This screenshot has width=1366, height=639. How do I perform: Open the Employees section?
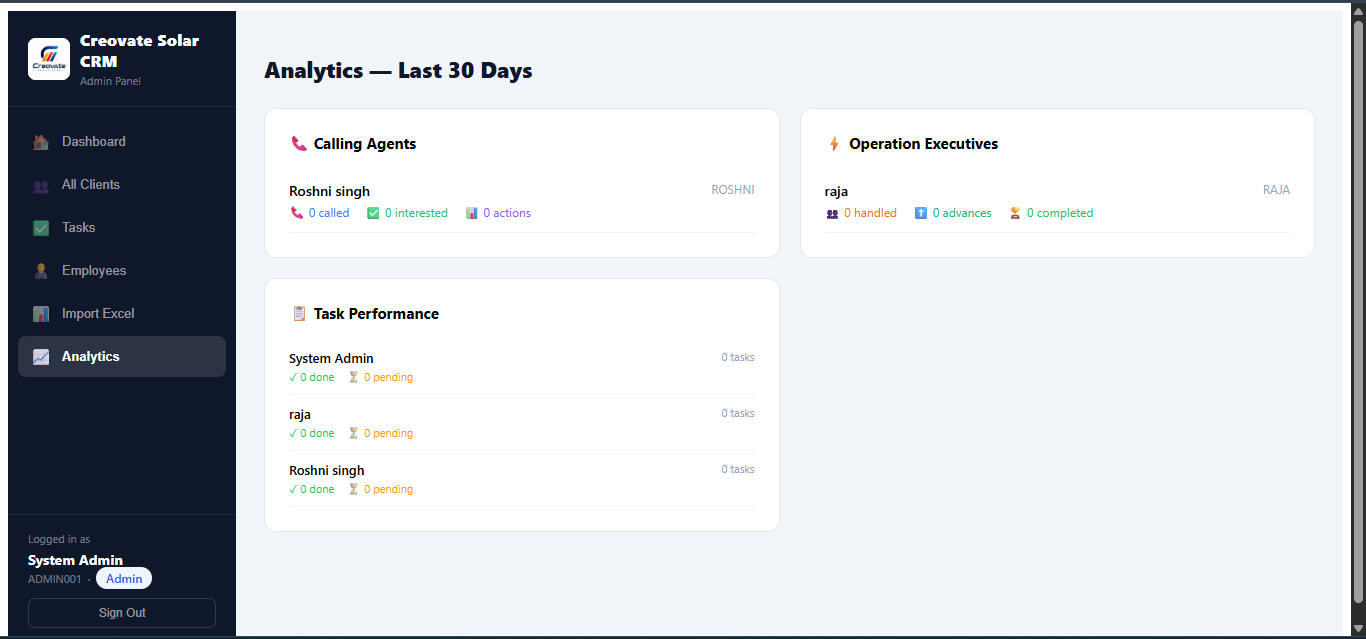click(x=122, y=271)
